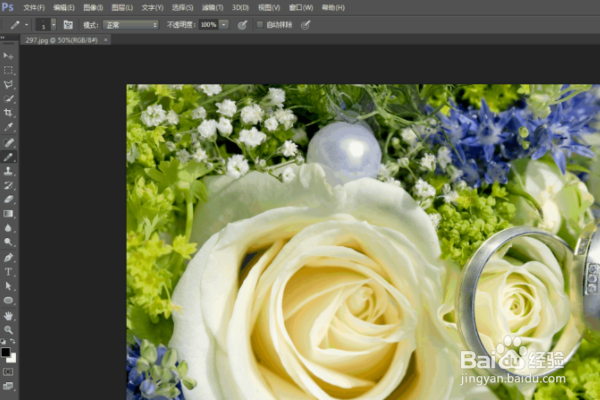600x400 pixels.
Task: Open the 滤镜(T) menu
Action: (x=212, y=8)
